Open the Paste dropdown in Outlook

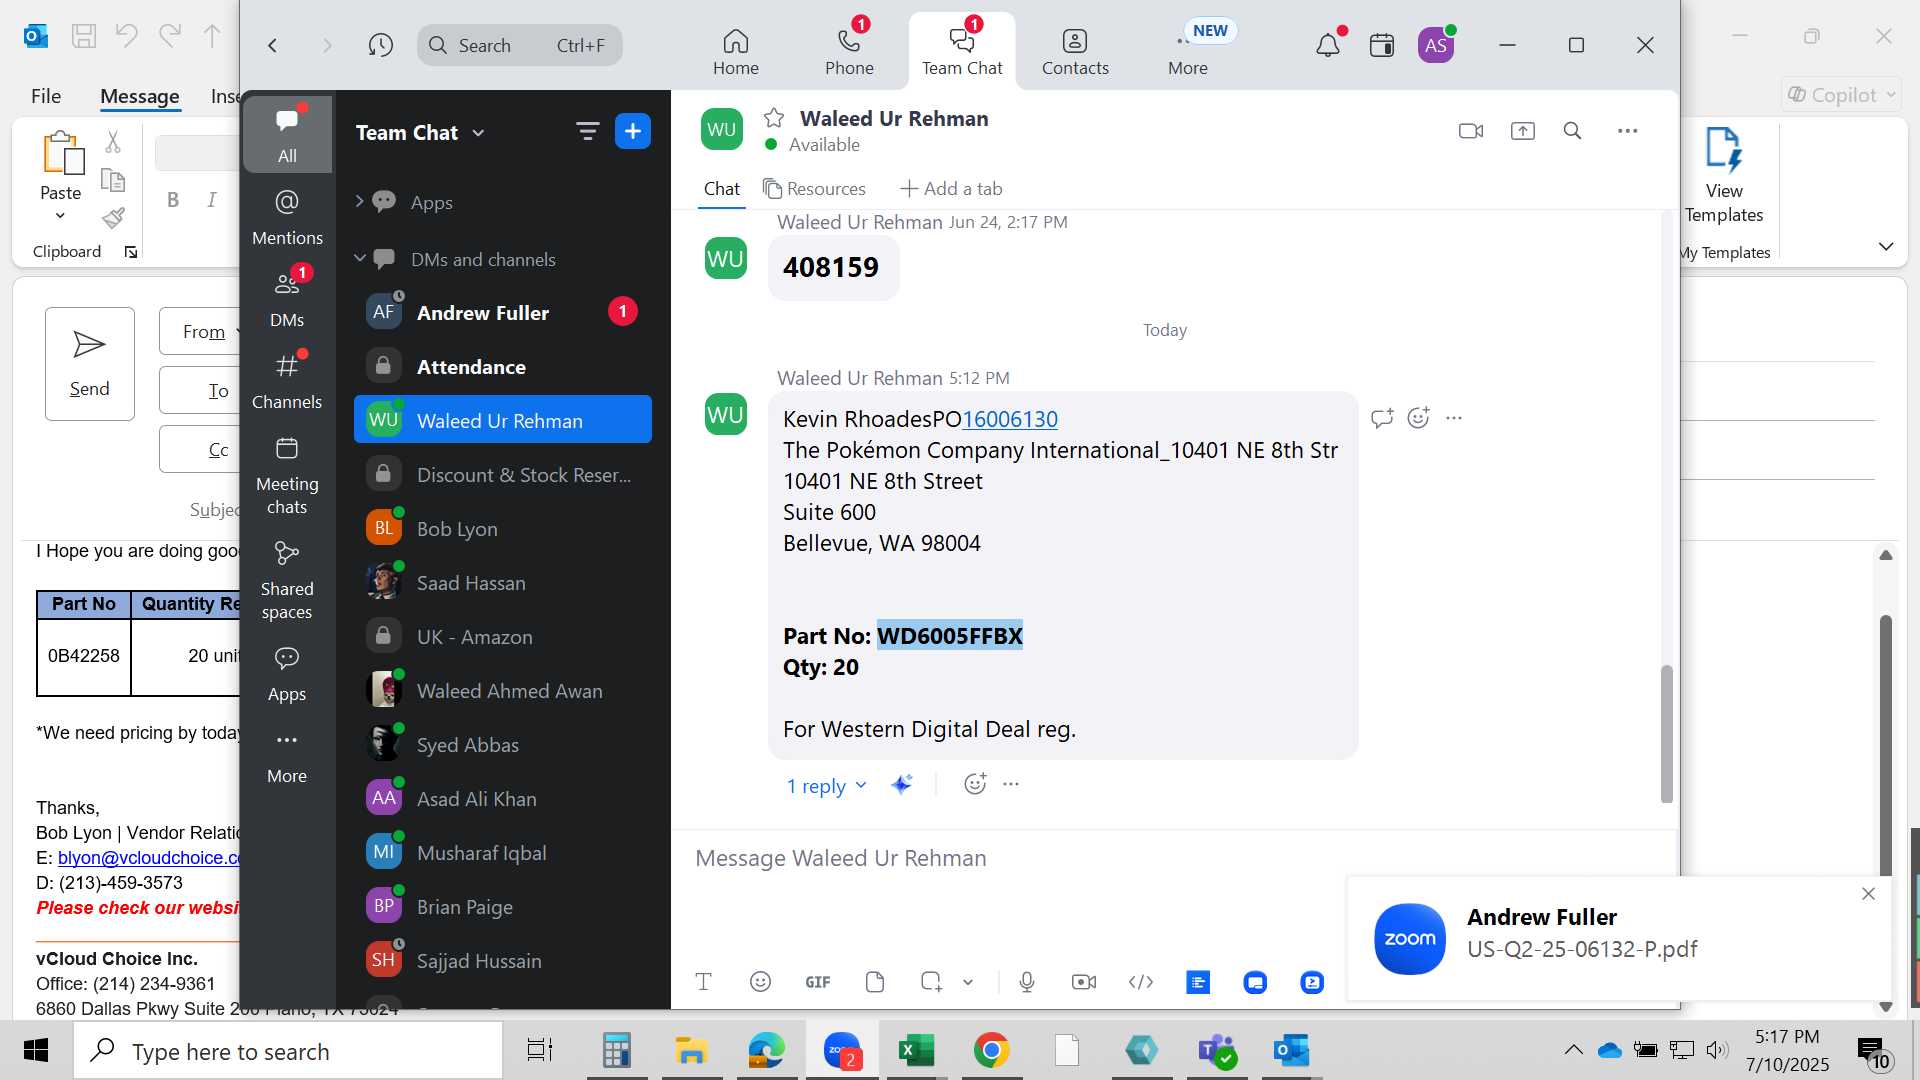click(x=60, y=215)
